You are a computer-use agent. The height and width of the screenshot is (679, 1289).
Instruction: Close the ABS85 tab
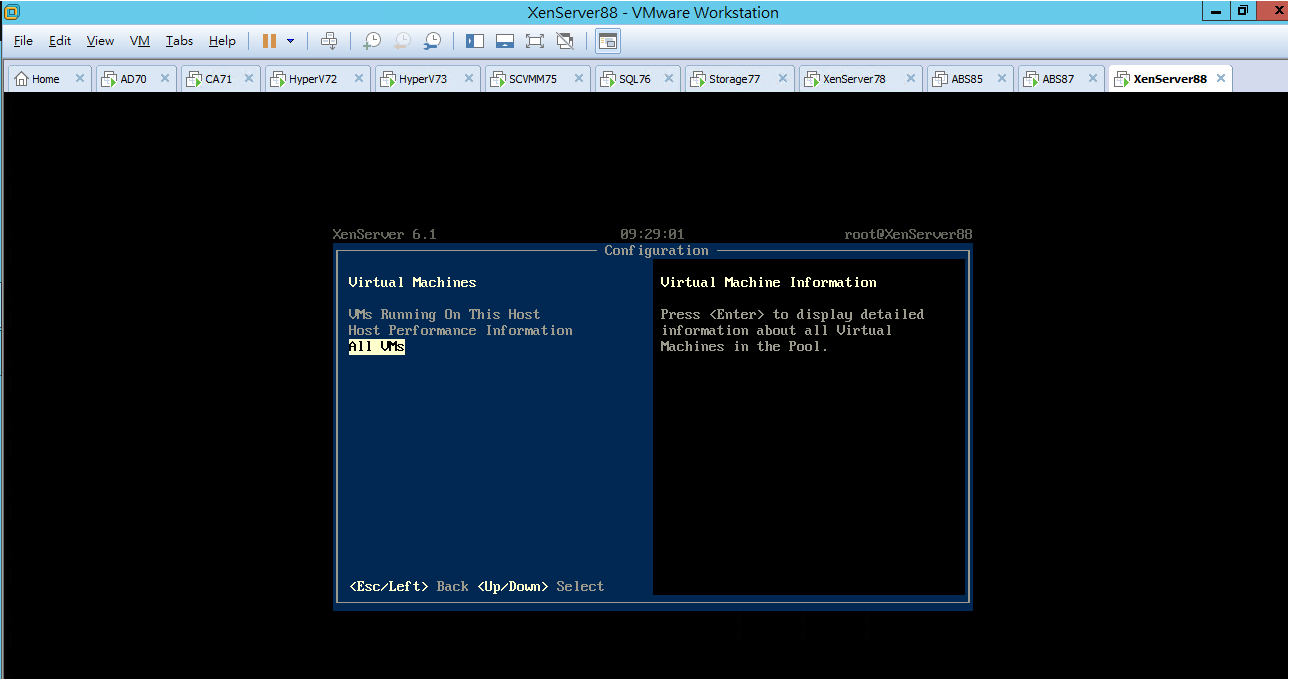[x=1000, y=79]
